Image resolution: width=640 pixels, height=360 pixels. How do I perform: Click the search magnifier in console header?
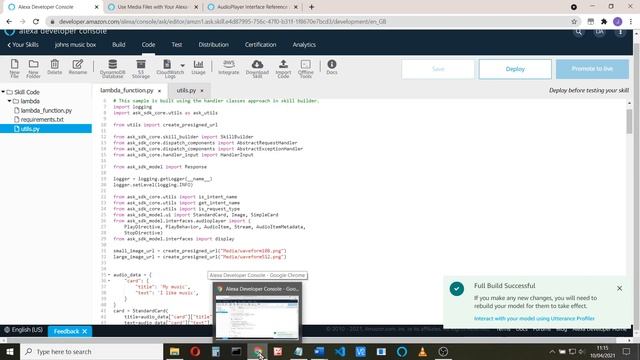tap(579, 32)
